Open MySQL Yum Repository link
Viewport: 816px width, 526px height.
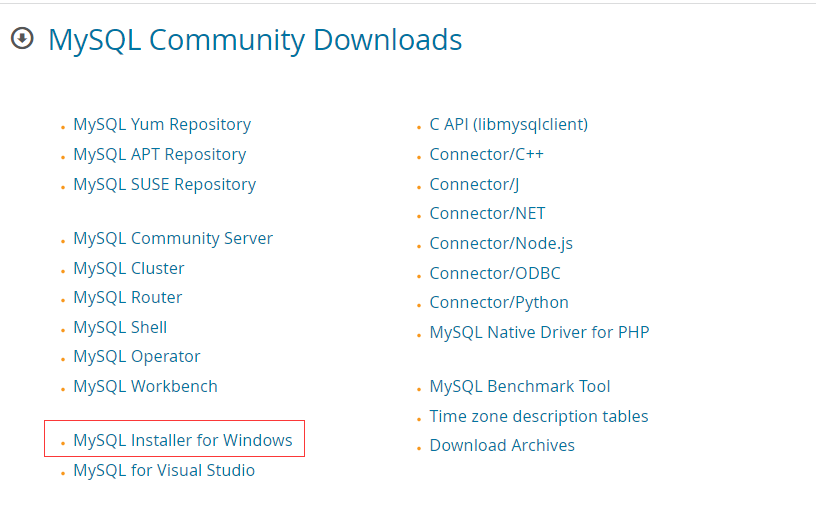(x=162, y=125)
